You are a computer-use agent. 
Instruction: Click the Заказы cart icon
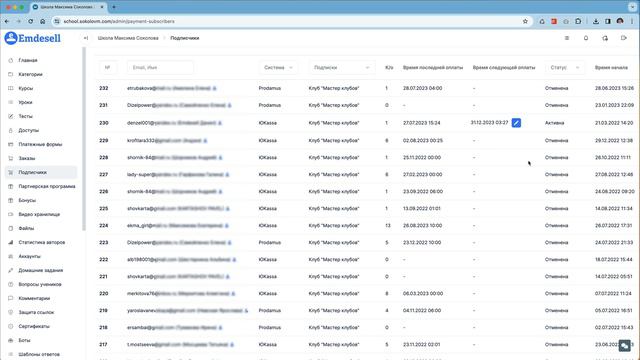[x=11, y=158]
